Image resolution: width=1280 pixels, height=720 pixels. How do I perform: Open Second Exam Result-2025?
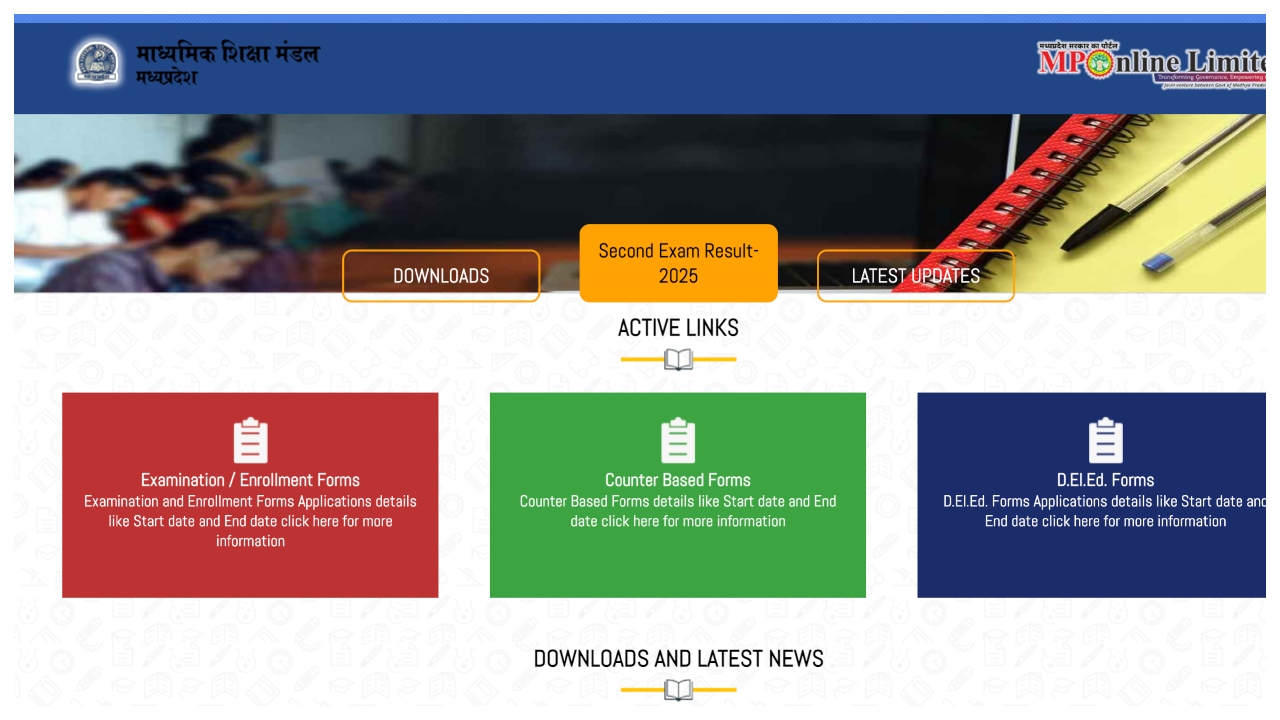(x=678, y=263)
